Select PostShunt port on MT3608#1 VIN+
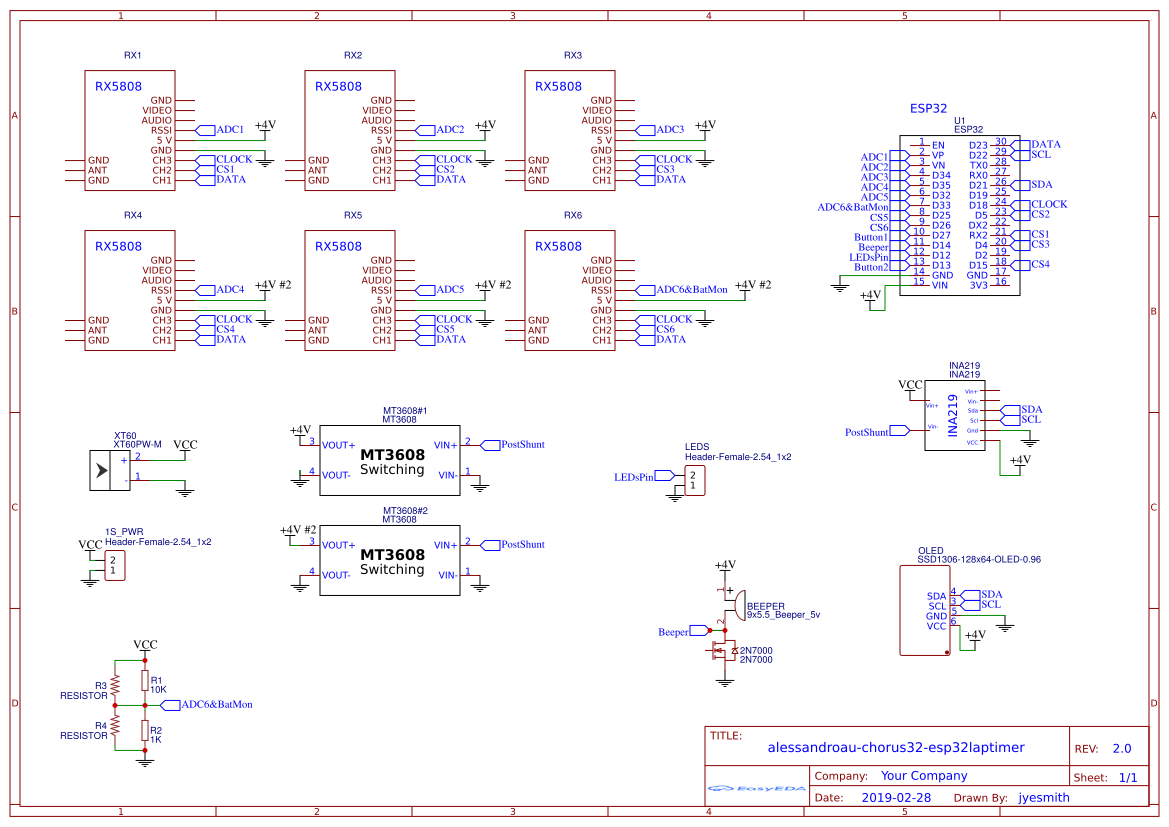 click(x=513, y=444)
